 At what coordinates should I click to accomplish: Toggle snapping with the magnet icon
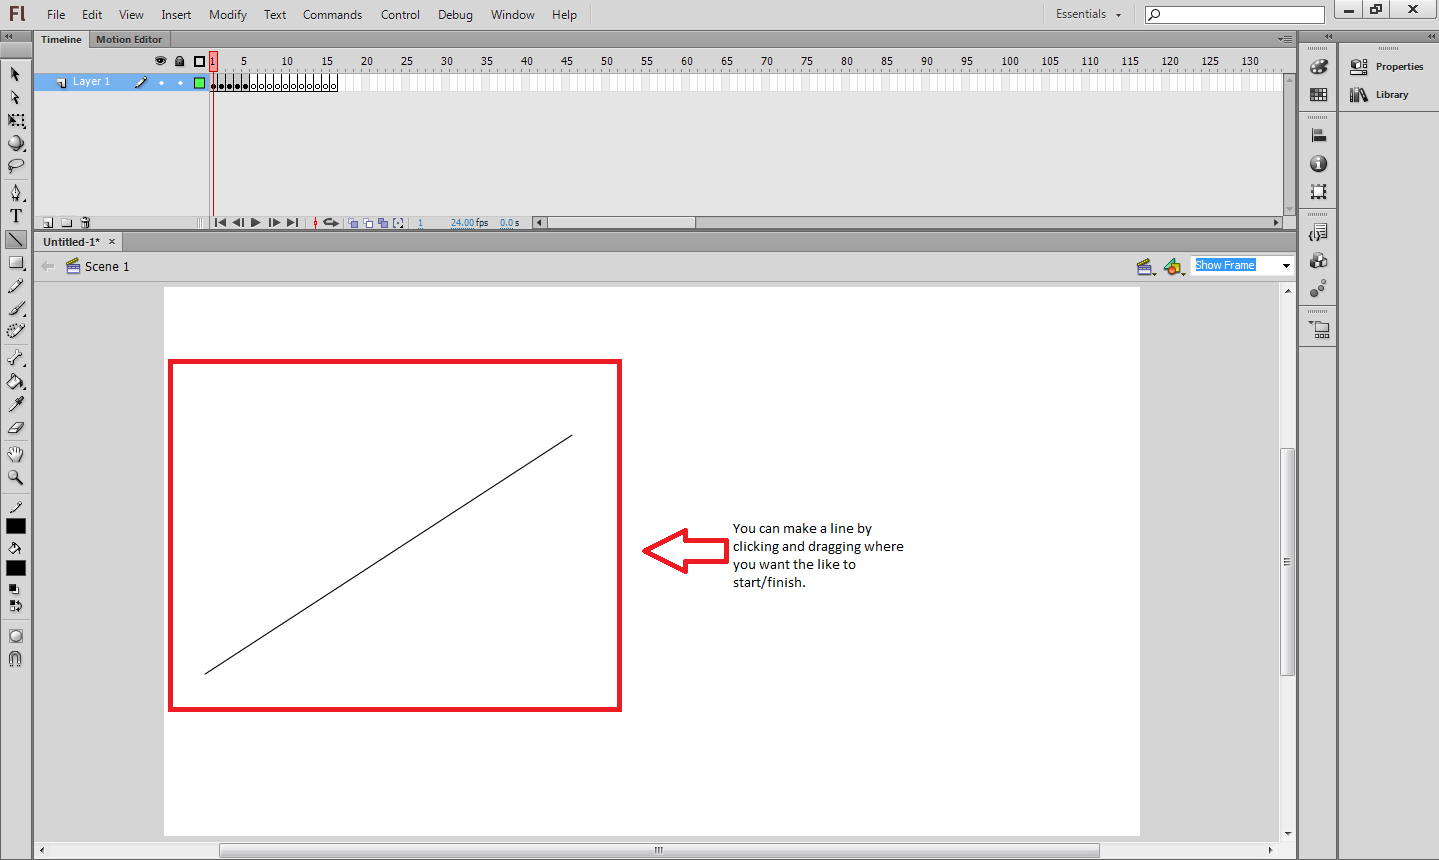15,658
